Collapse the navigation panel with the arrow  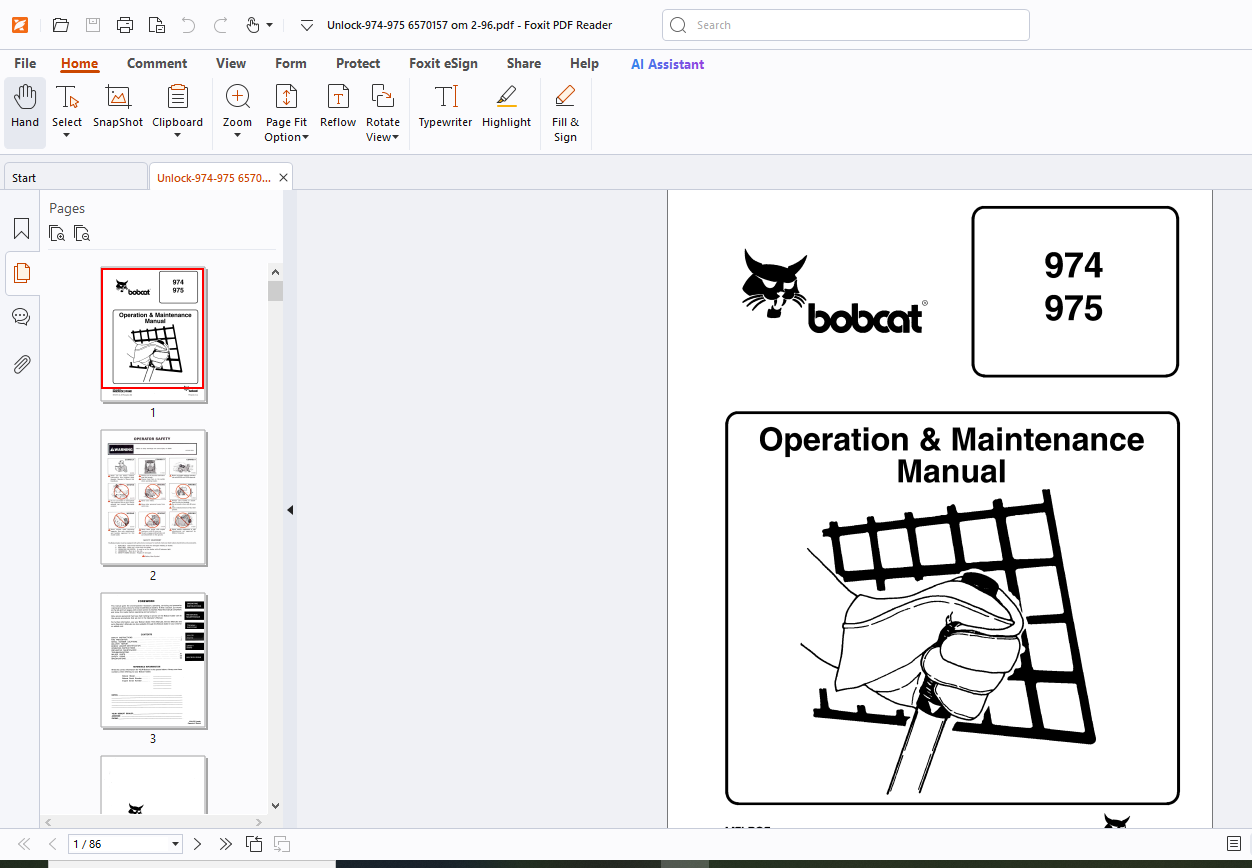click(x=290, y=510)
